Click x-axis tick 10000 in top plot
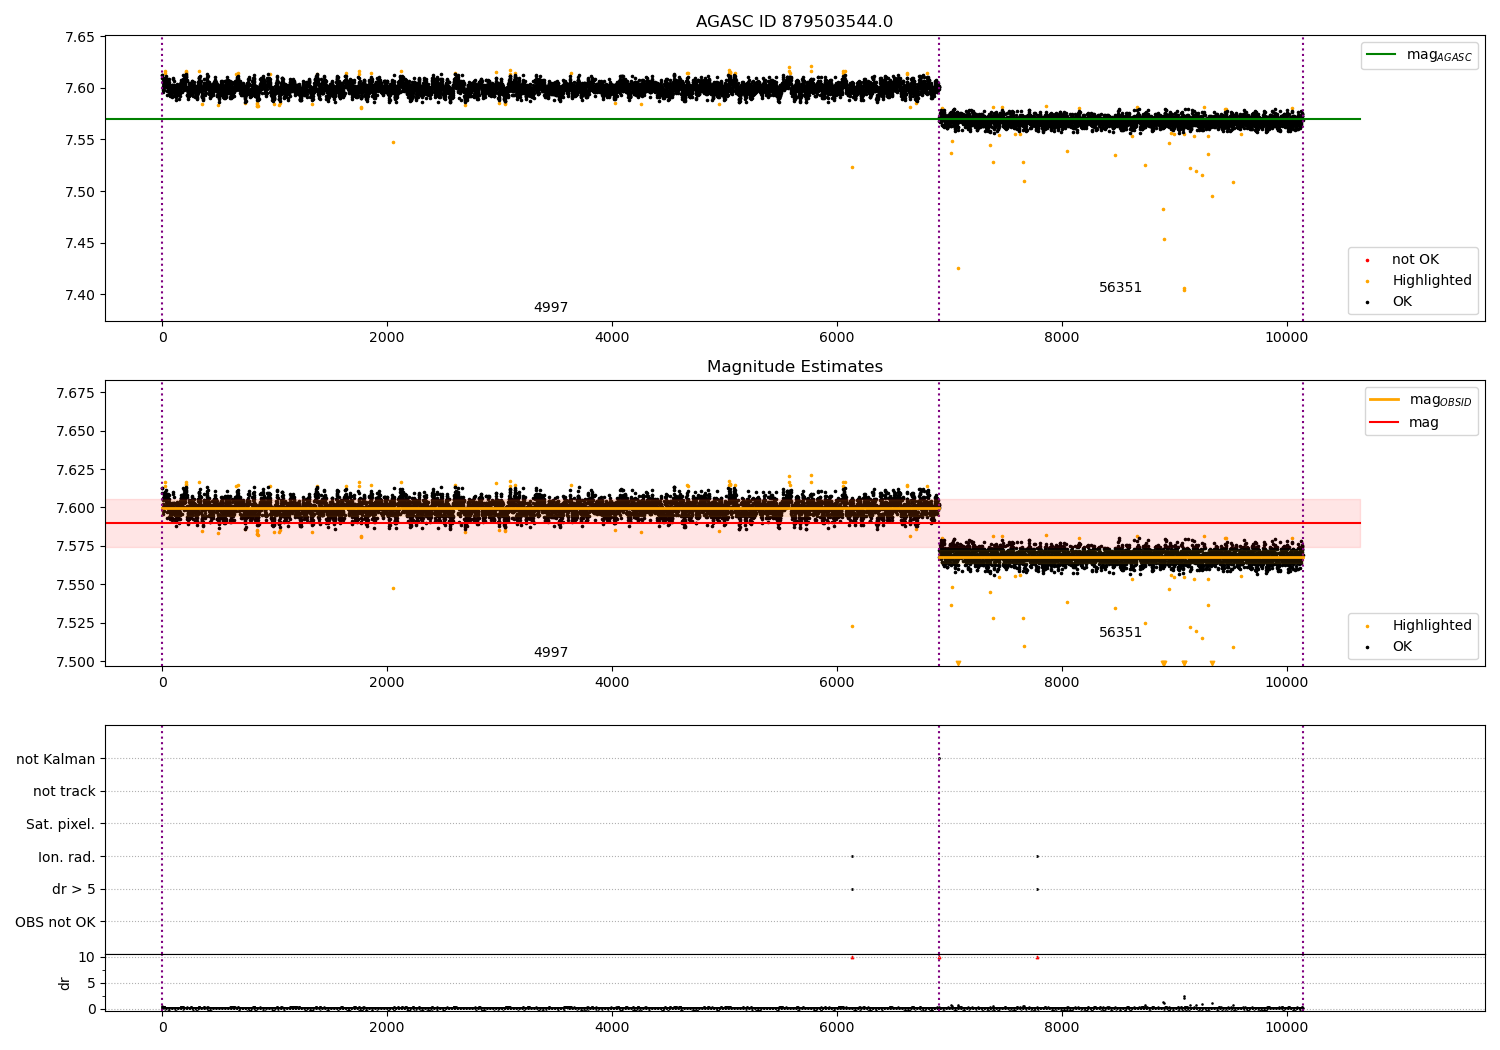Screen dimensions: 1500x1050 coord(1286,338)
